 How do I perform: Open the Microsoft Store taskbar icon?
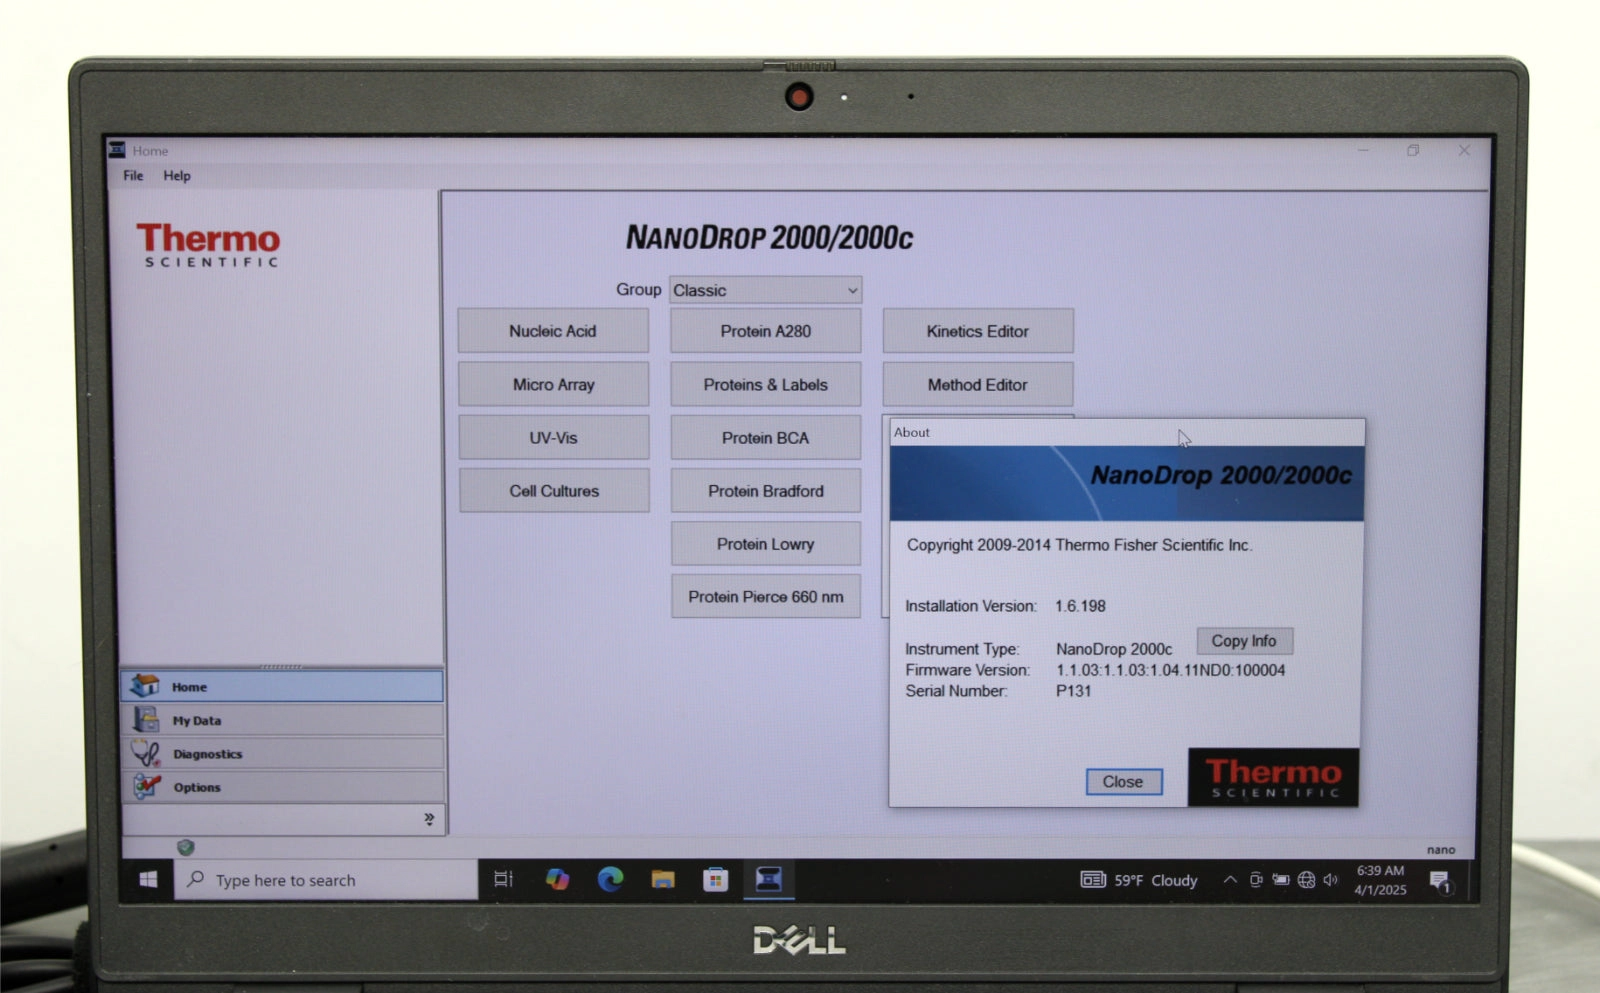click(x=715, y=879)
